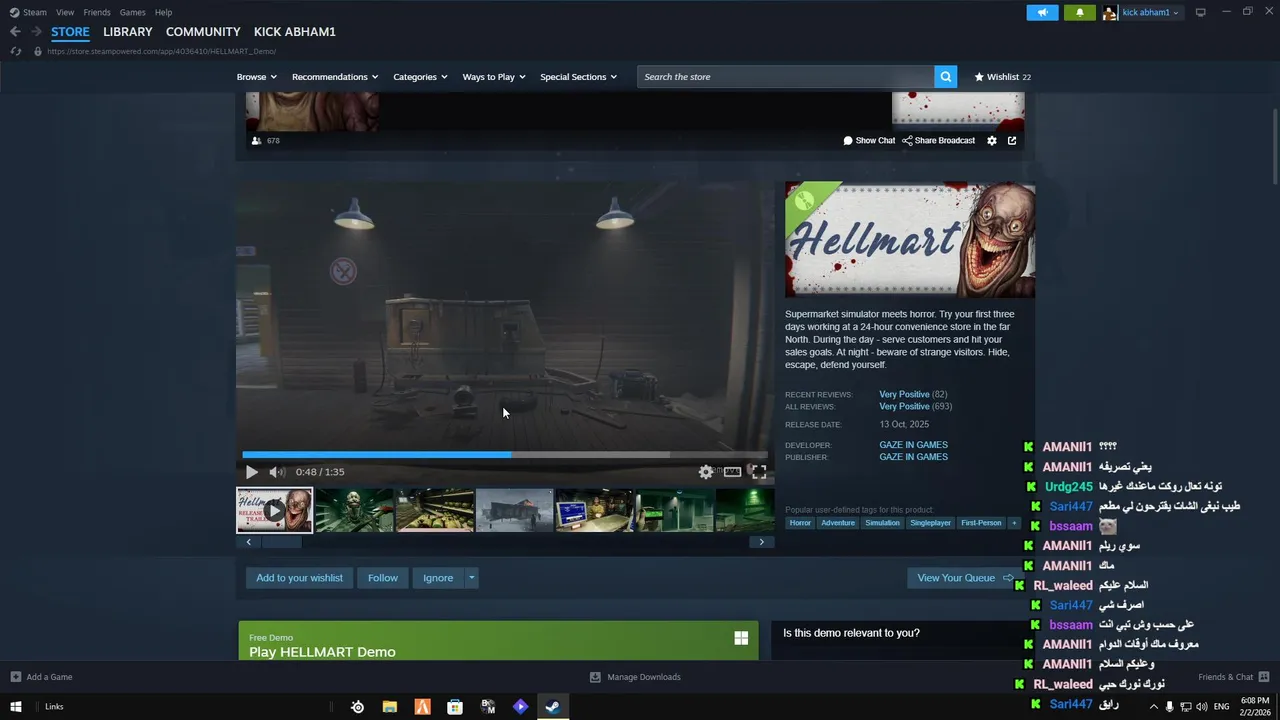1280x720 pixels.
Task: Click the kick abham1 profile avatar
Action: coord(1110,12)
